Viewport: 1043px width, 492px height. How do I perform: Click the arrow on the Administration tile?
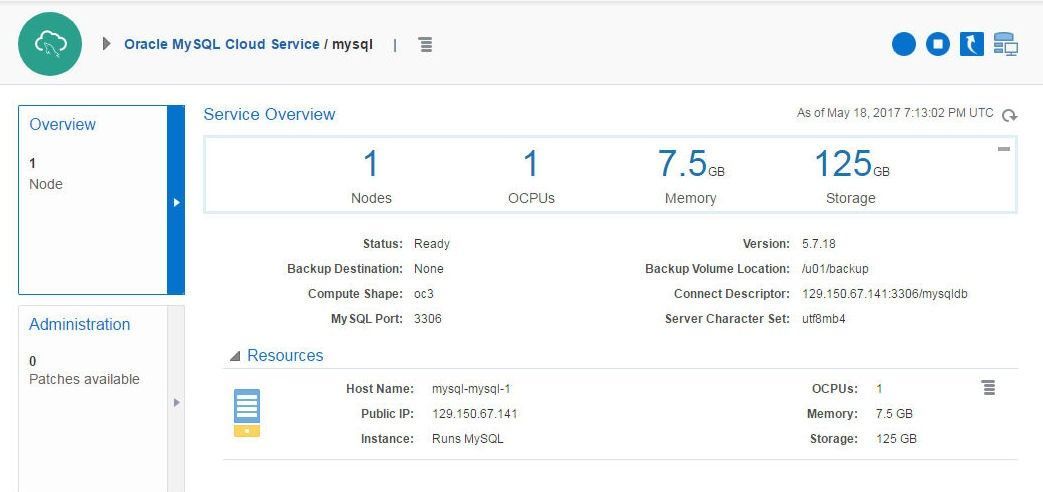176,402
